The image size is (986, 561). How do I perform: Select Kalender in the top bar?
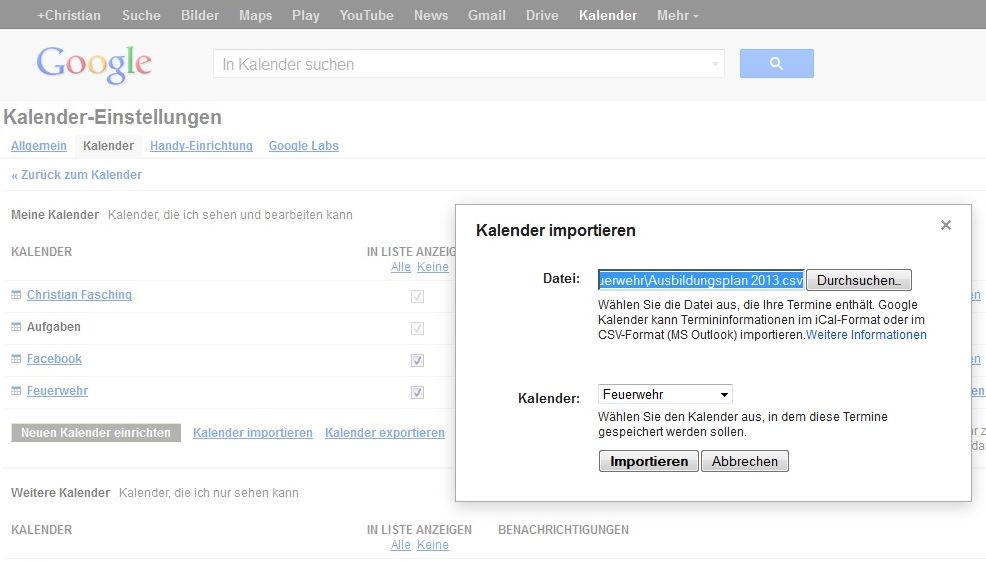tap(608, 15)
